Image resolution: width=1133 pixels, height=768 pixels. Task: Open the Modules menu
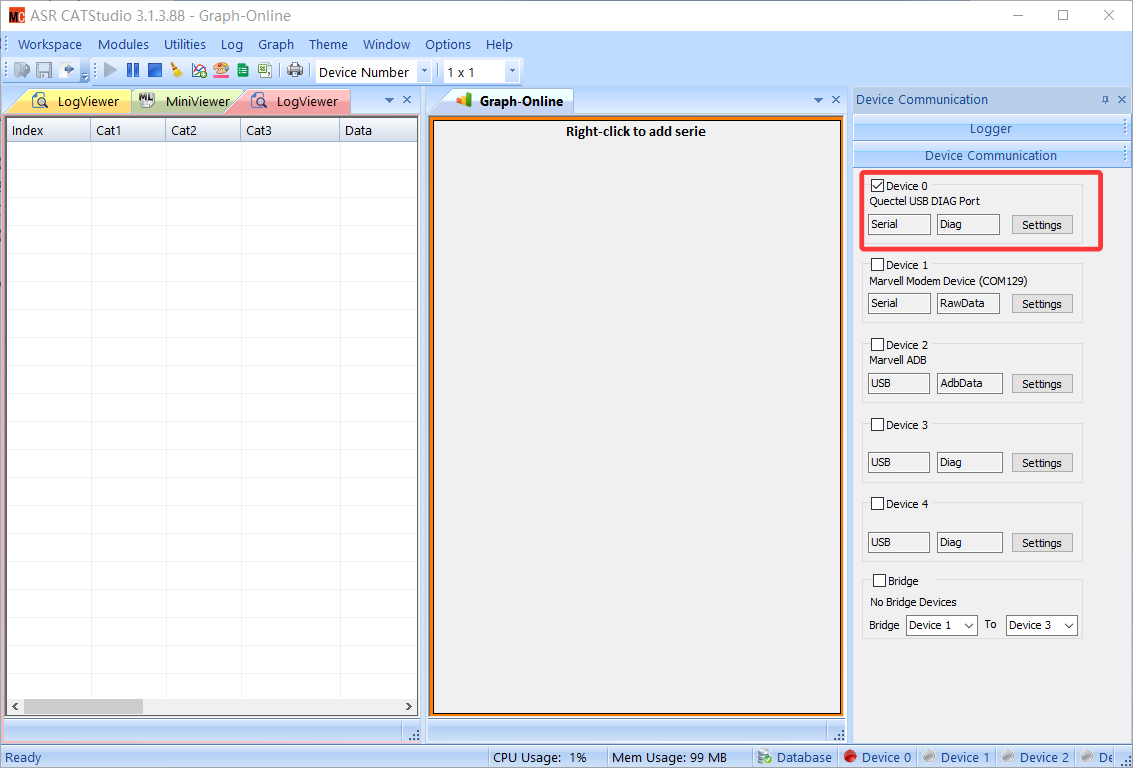tap(124, 44)
